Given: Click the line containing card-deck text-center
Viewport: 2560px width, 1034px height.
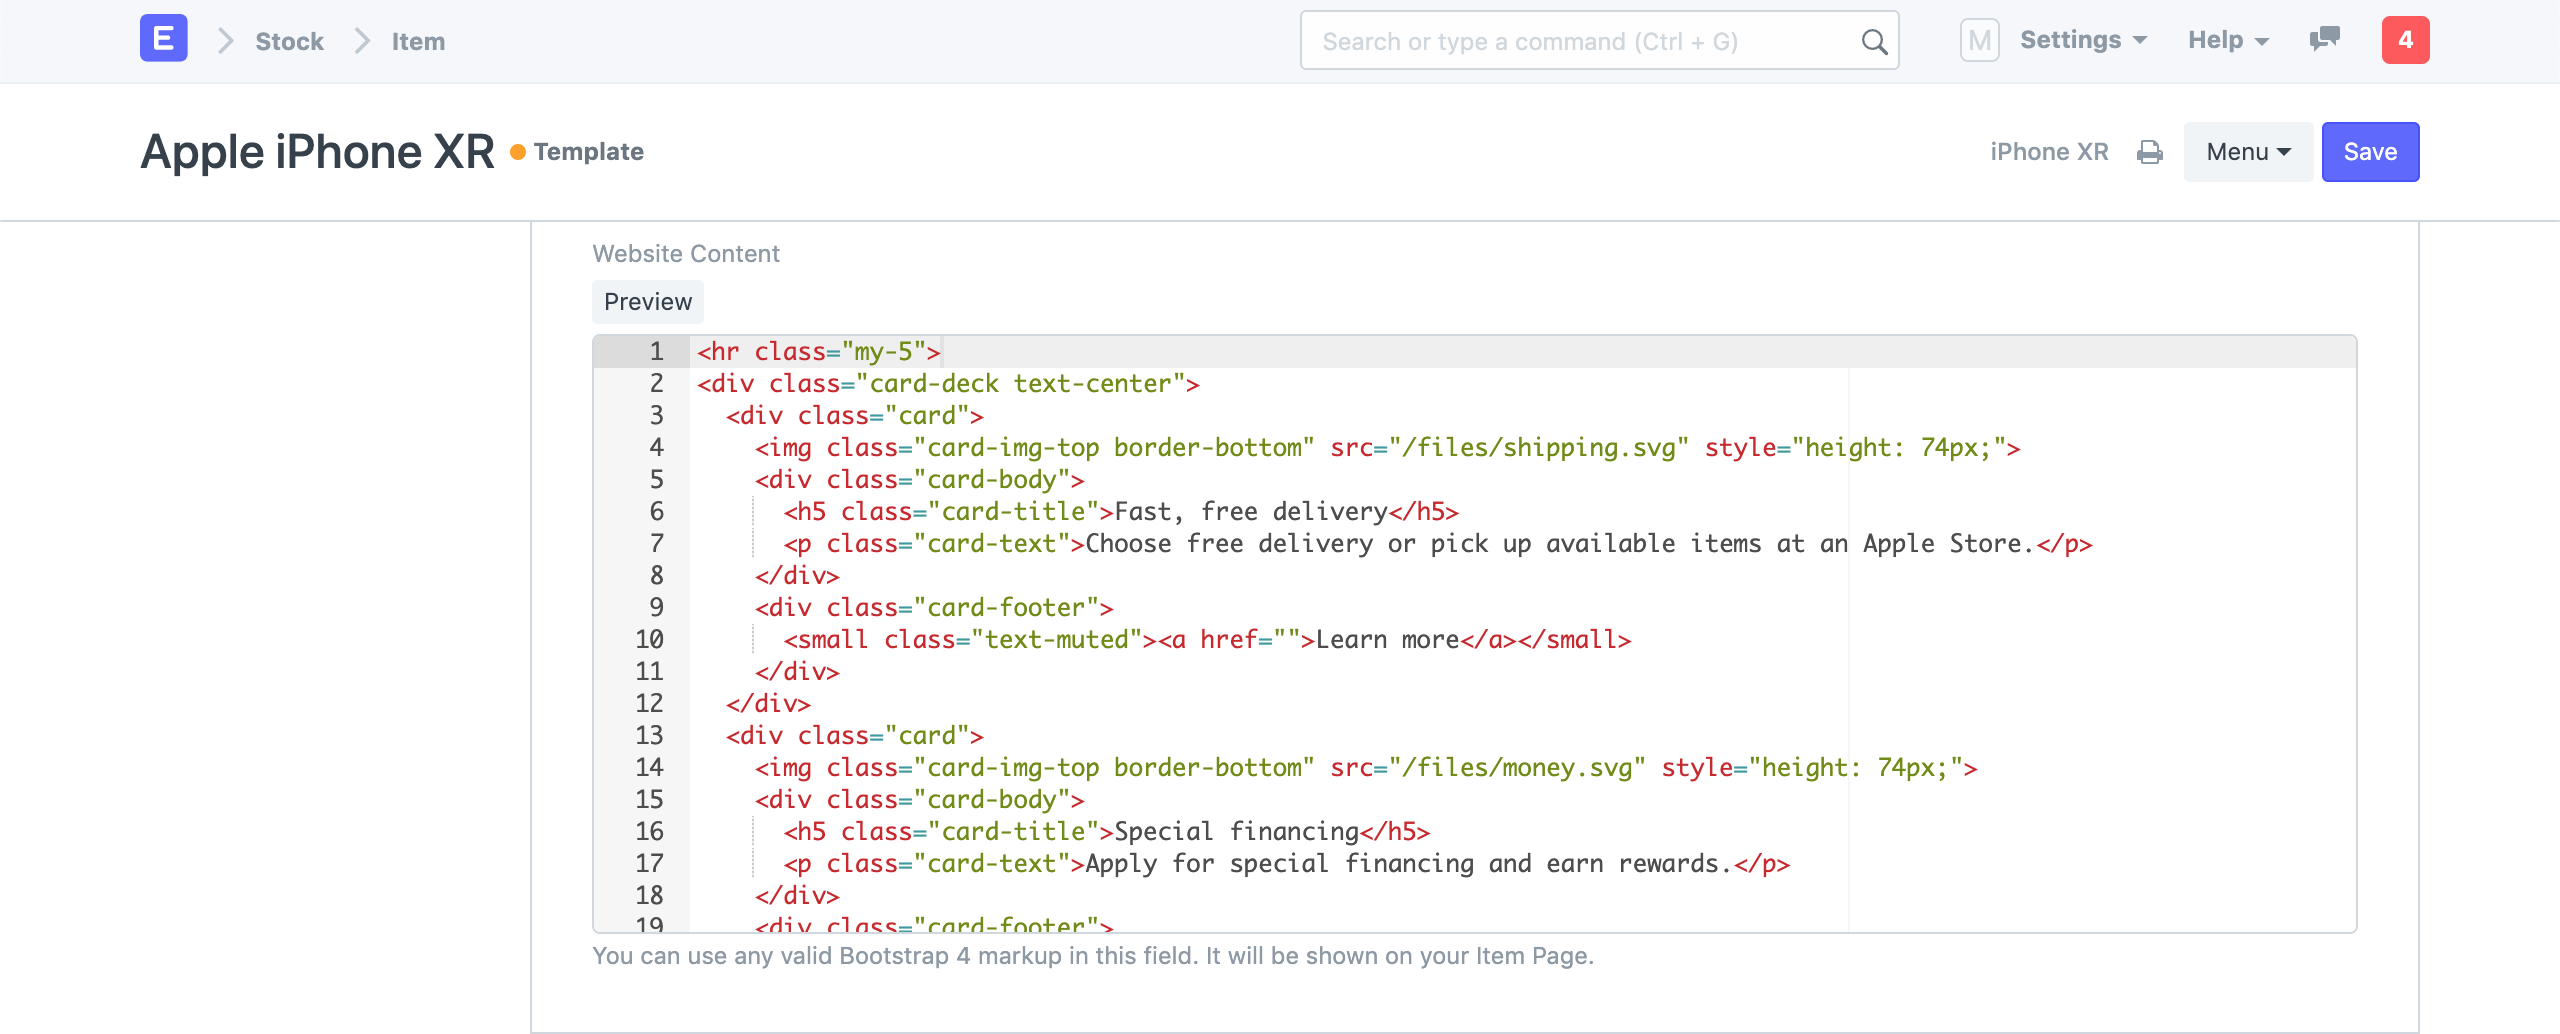Looking at the screenshot, I should (948, 384).
